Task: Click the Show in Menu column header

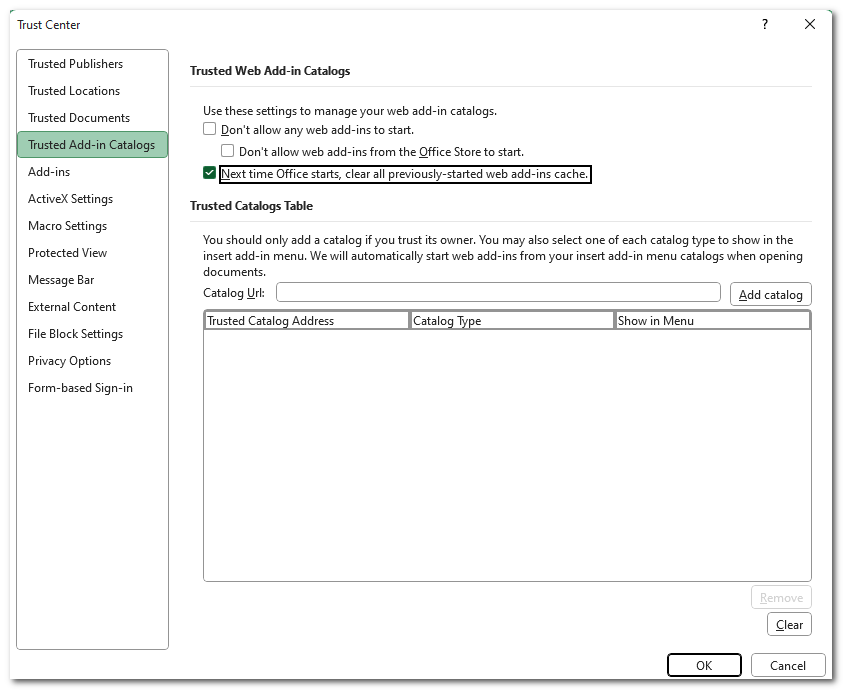Action: tap(712, 321)
